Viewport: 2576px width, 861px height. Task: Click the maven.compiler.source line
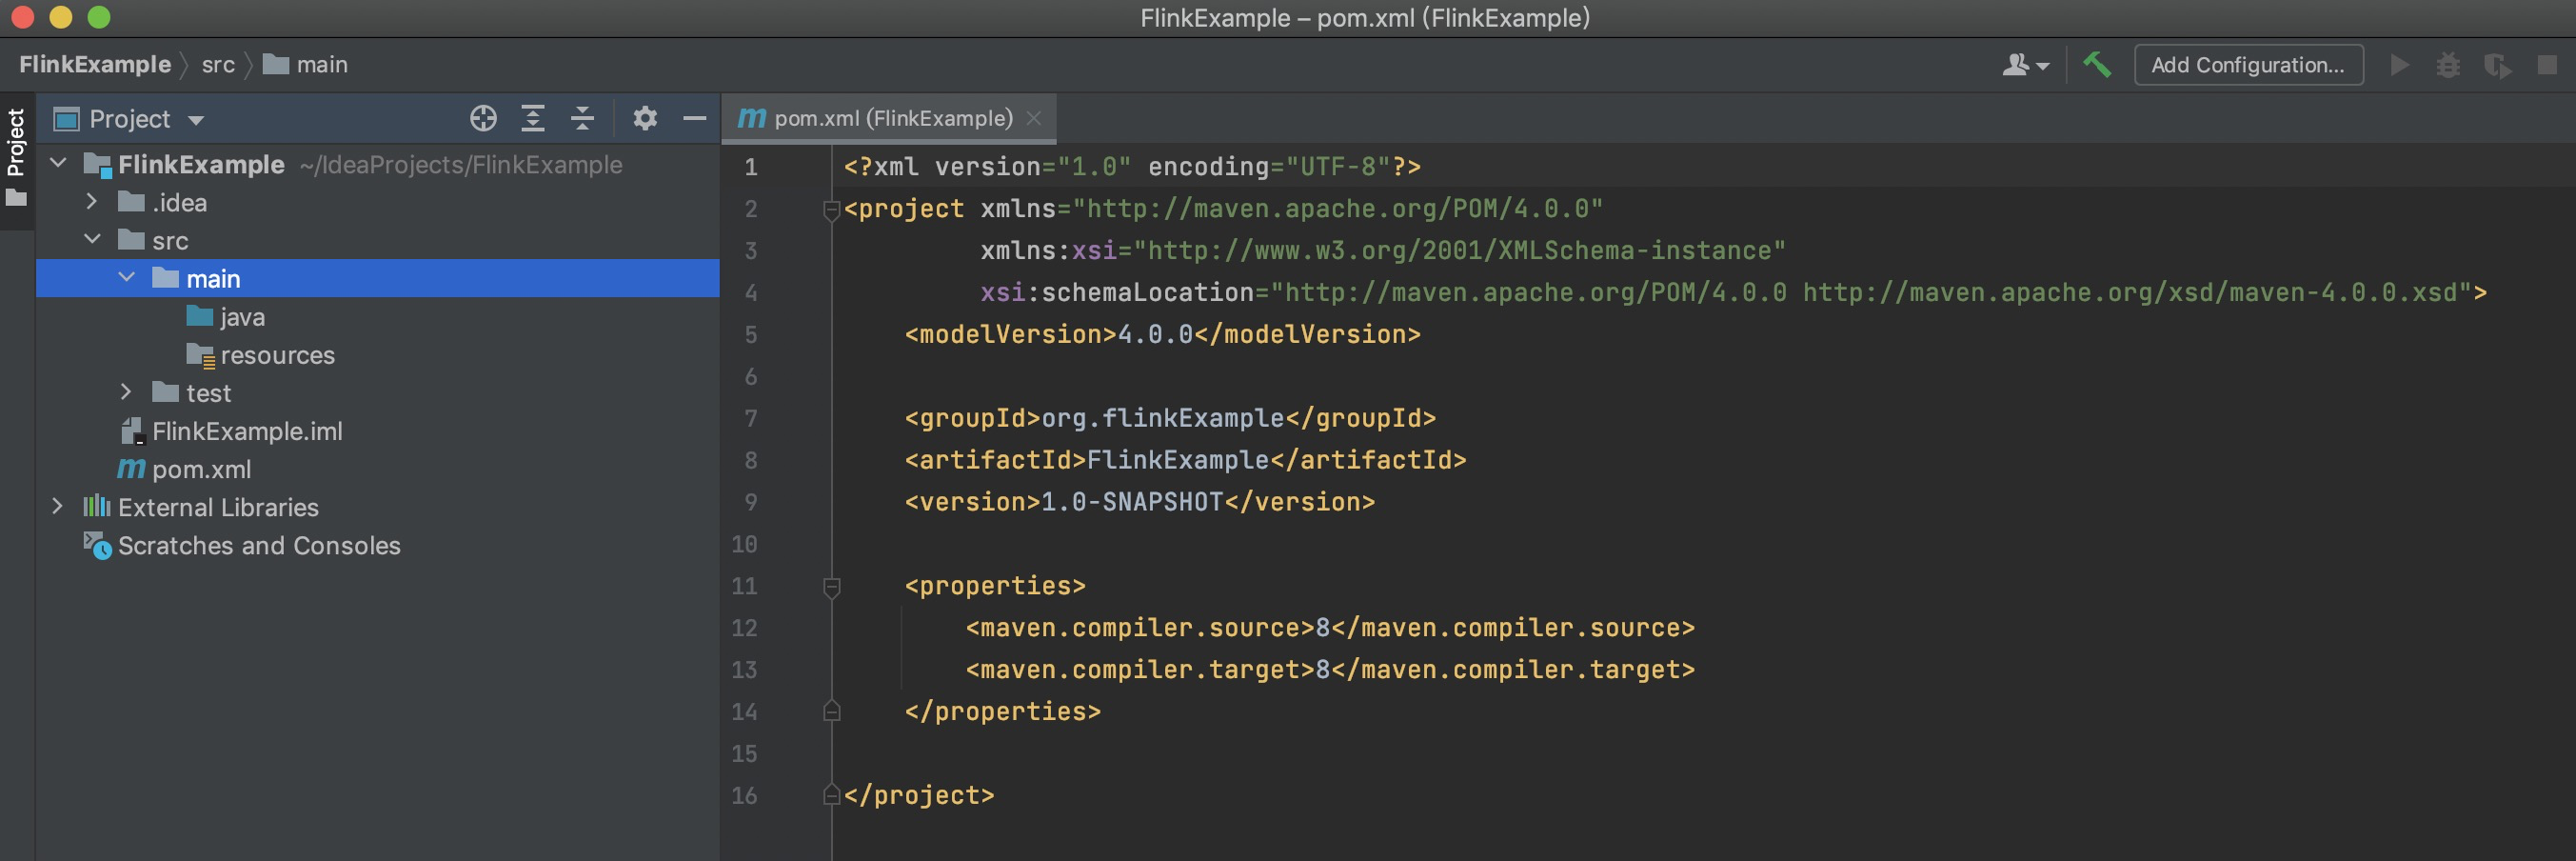click(1330, 628)
